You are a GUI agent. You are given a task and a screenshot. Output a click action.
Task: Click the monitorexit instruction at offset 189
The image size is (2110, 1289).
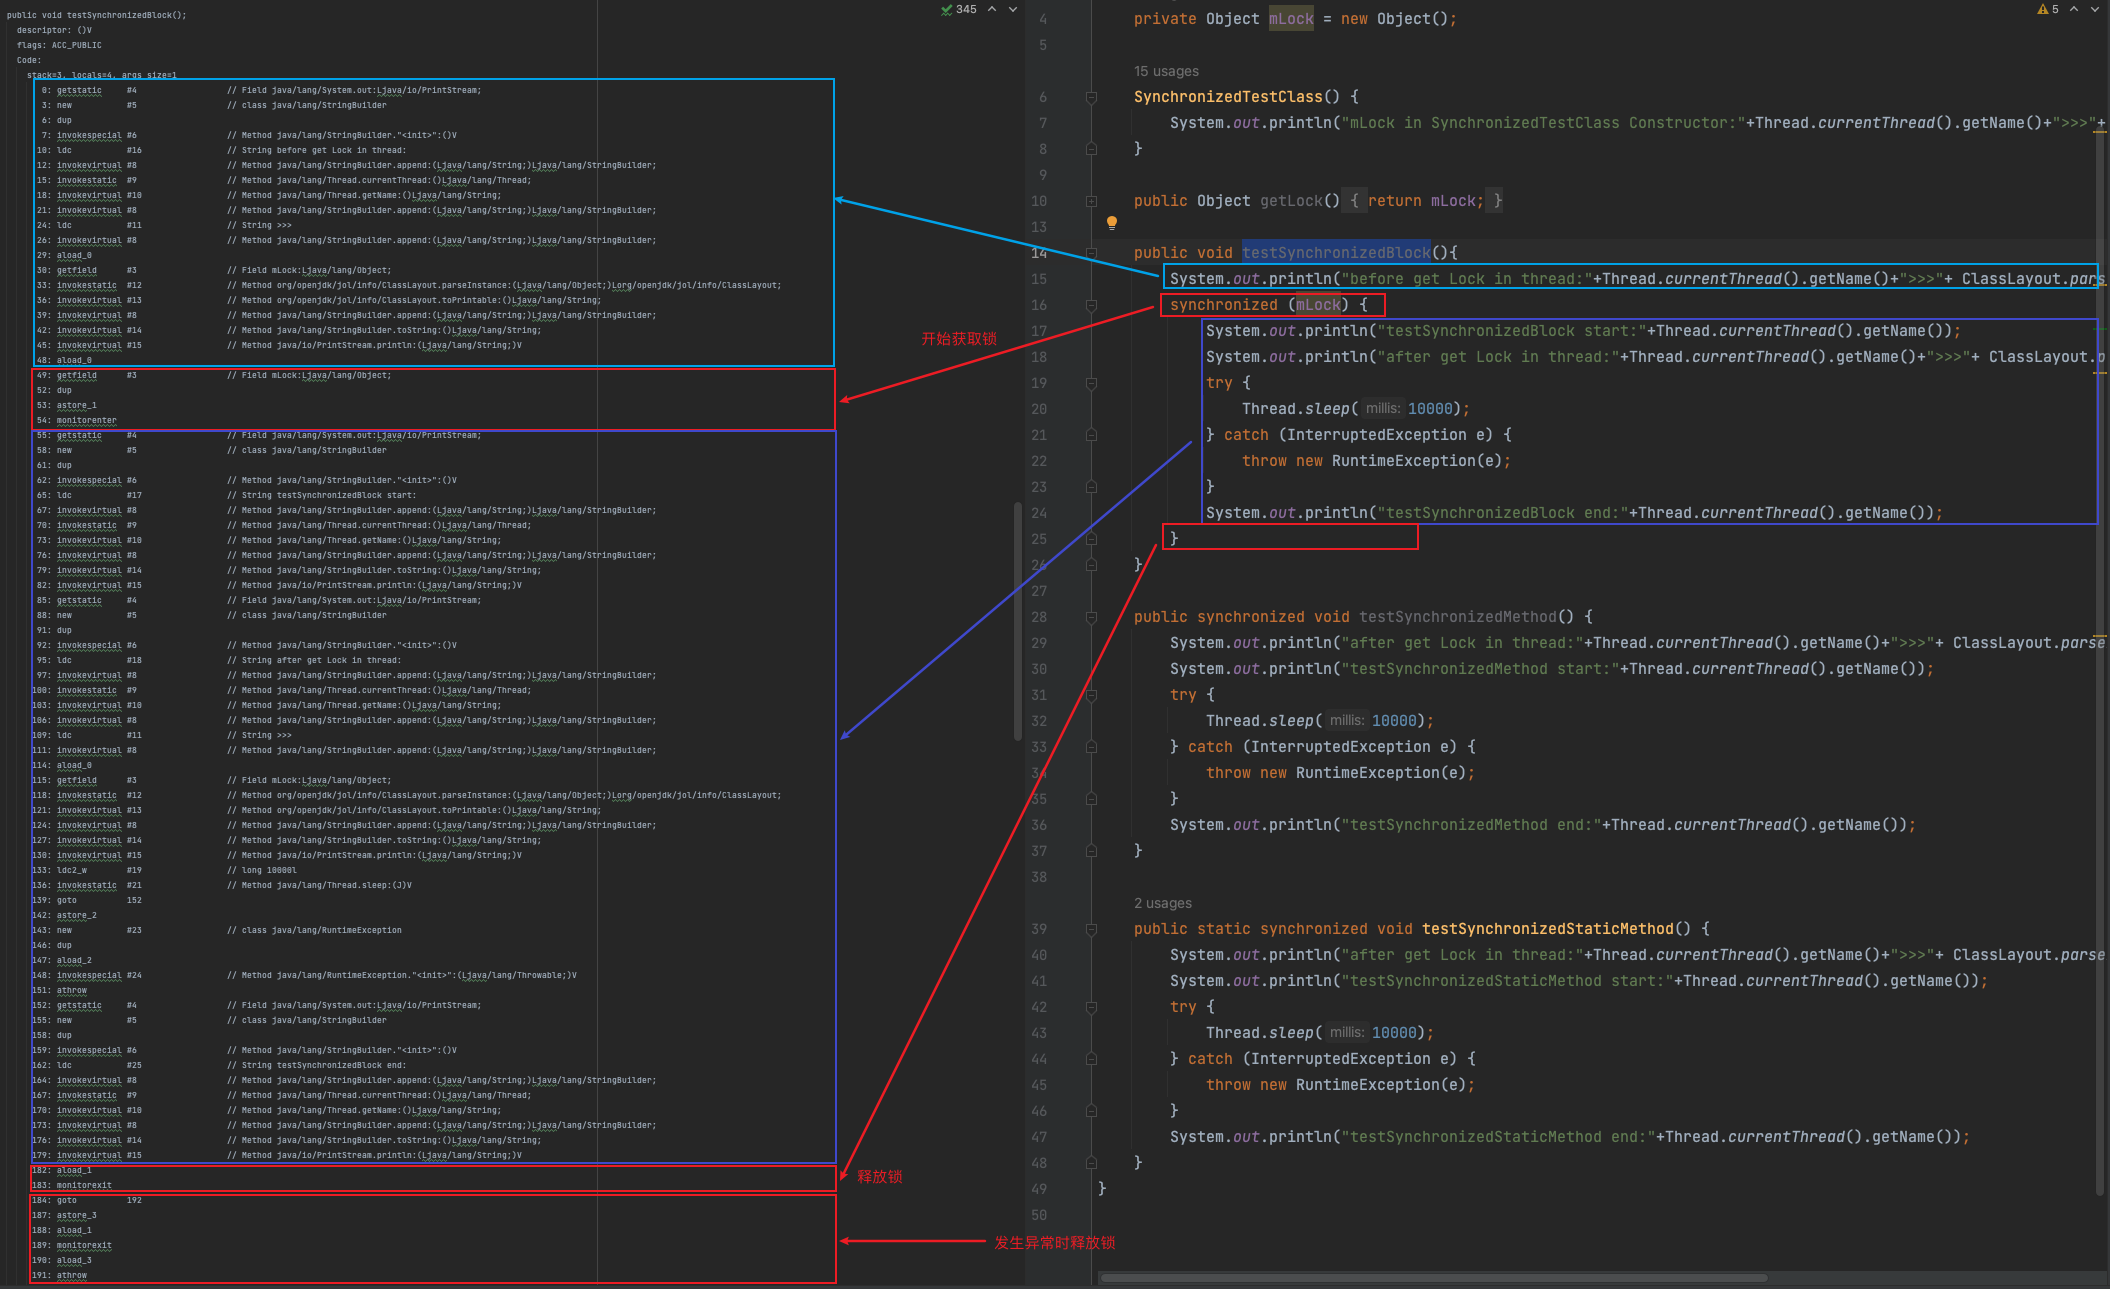tap(84, 1245)
